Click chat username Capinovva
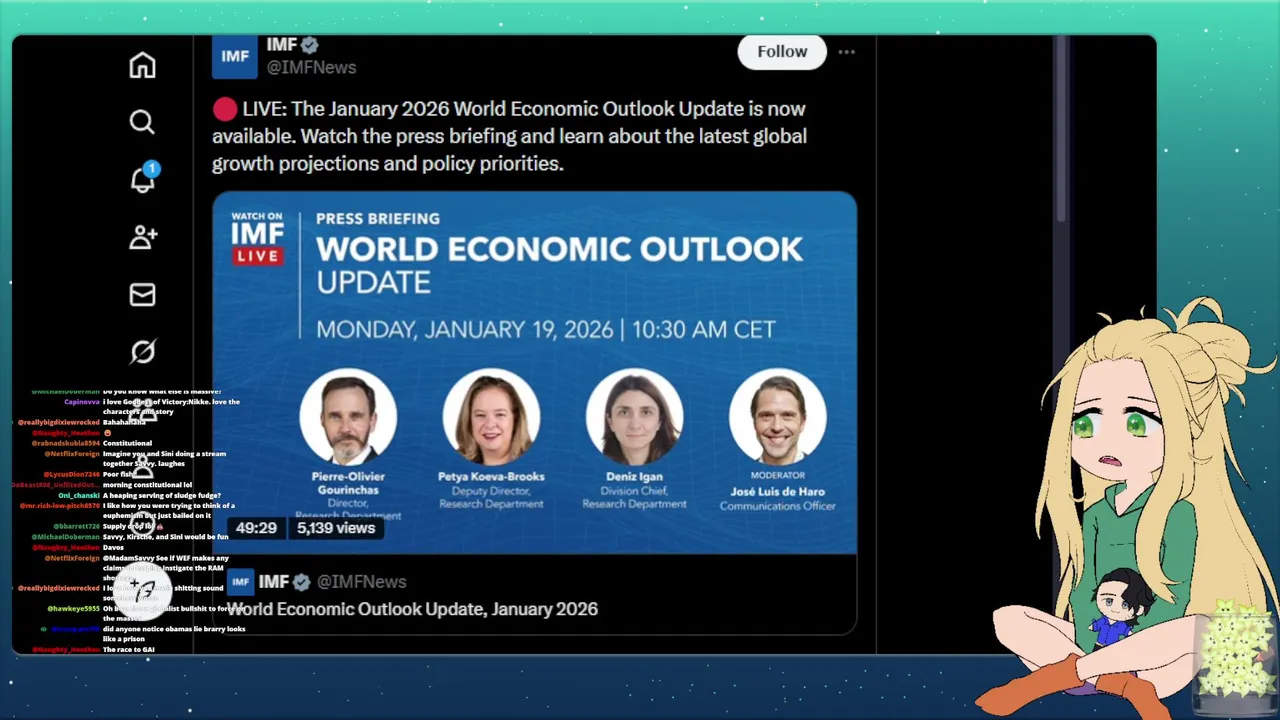The height and width of the screenshot is (720, 1280). click(82, 402)
